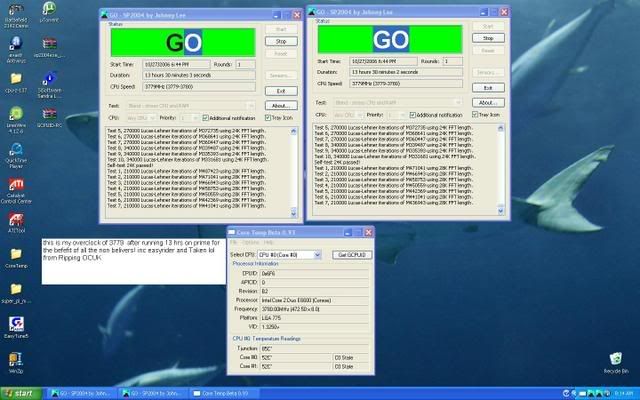The image size is (640, 400).
Task: Launch the EasyTune5 desktop shortcut
Action: click(16, 328)
